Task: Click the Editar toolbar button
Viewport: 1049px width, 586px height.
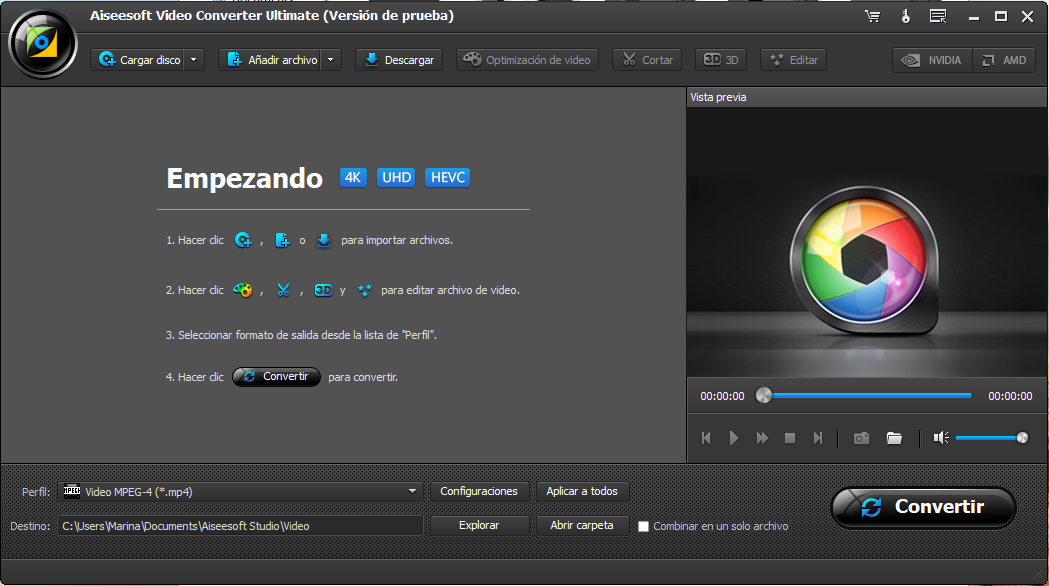Action: pyautogui.click(x=793, y=60)
